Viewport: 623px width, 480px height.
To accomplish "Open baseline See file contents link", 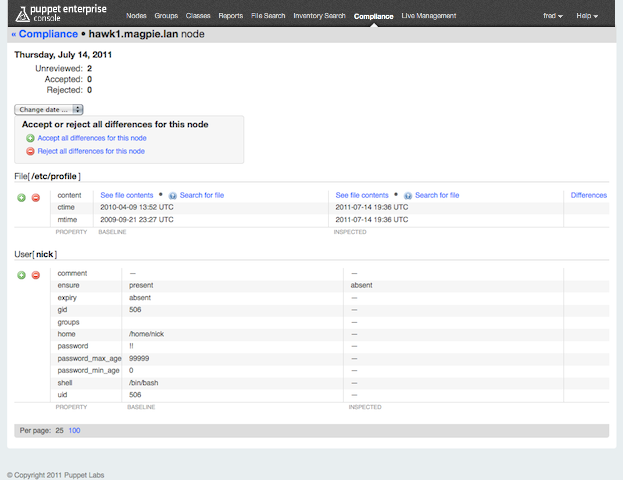I will pos(127,195).
